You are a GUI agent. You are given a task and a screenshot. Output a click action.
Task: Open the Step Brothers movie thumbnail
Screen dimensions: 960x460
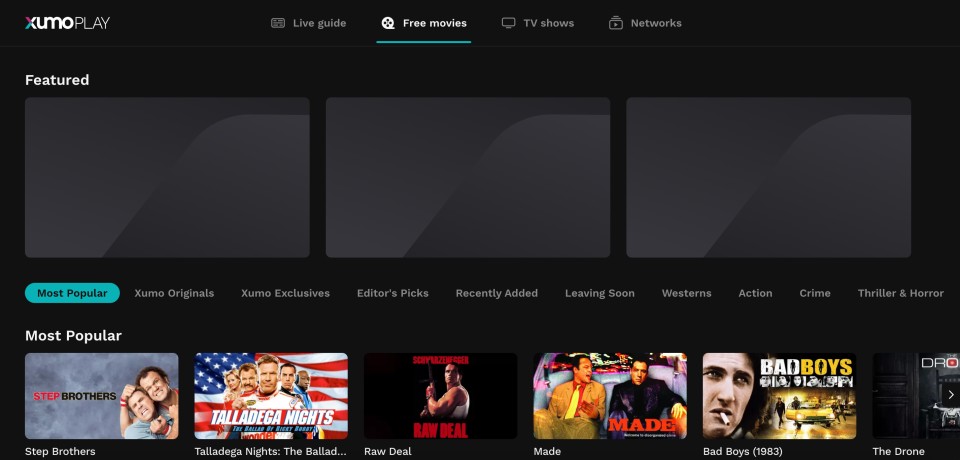pos(102,395)
